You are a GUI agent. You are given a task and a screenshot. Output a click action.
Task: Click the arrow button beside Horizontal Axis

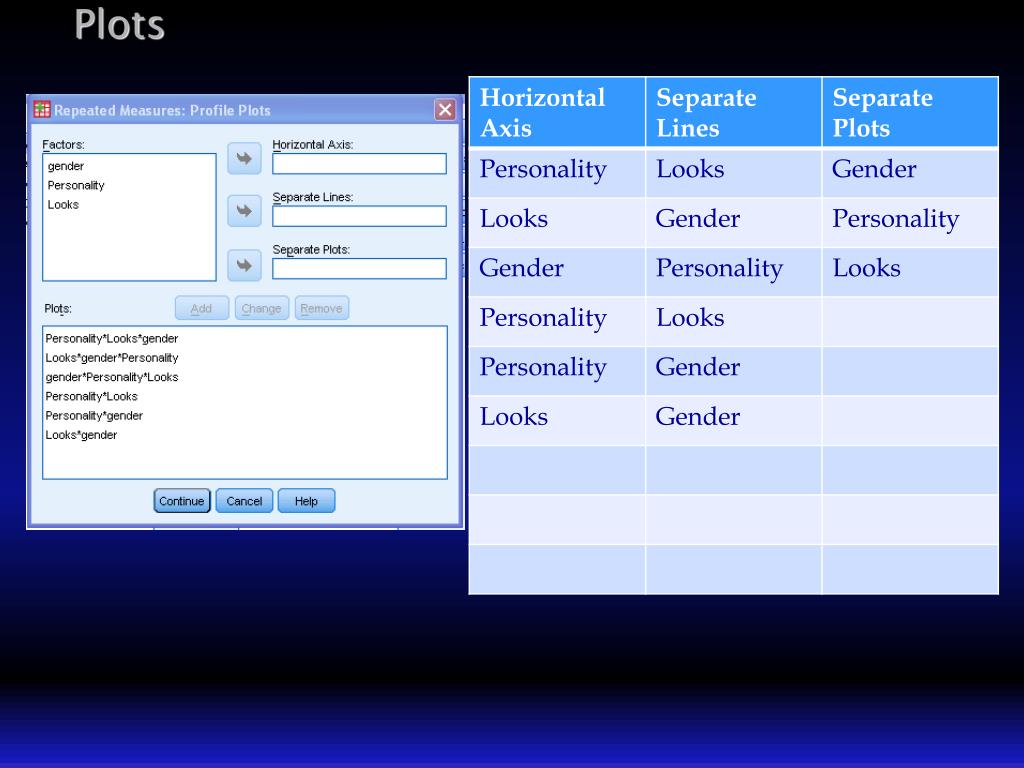[x=244, y=159]
